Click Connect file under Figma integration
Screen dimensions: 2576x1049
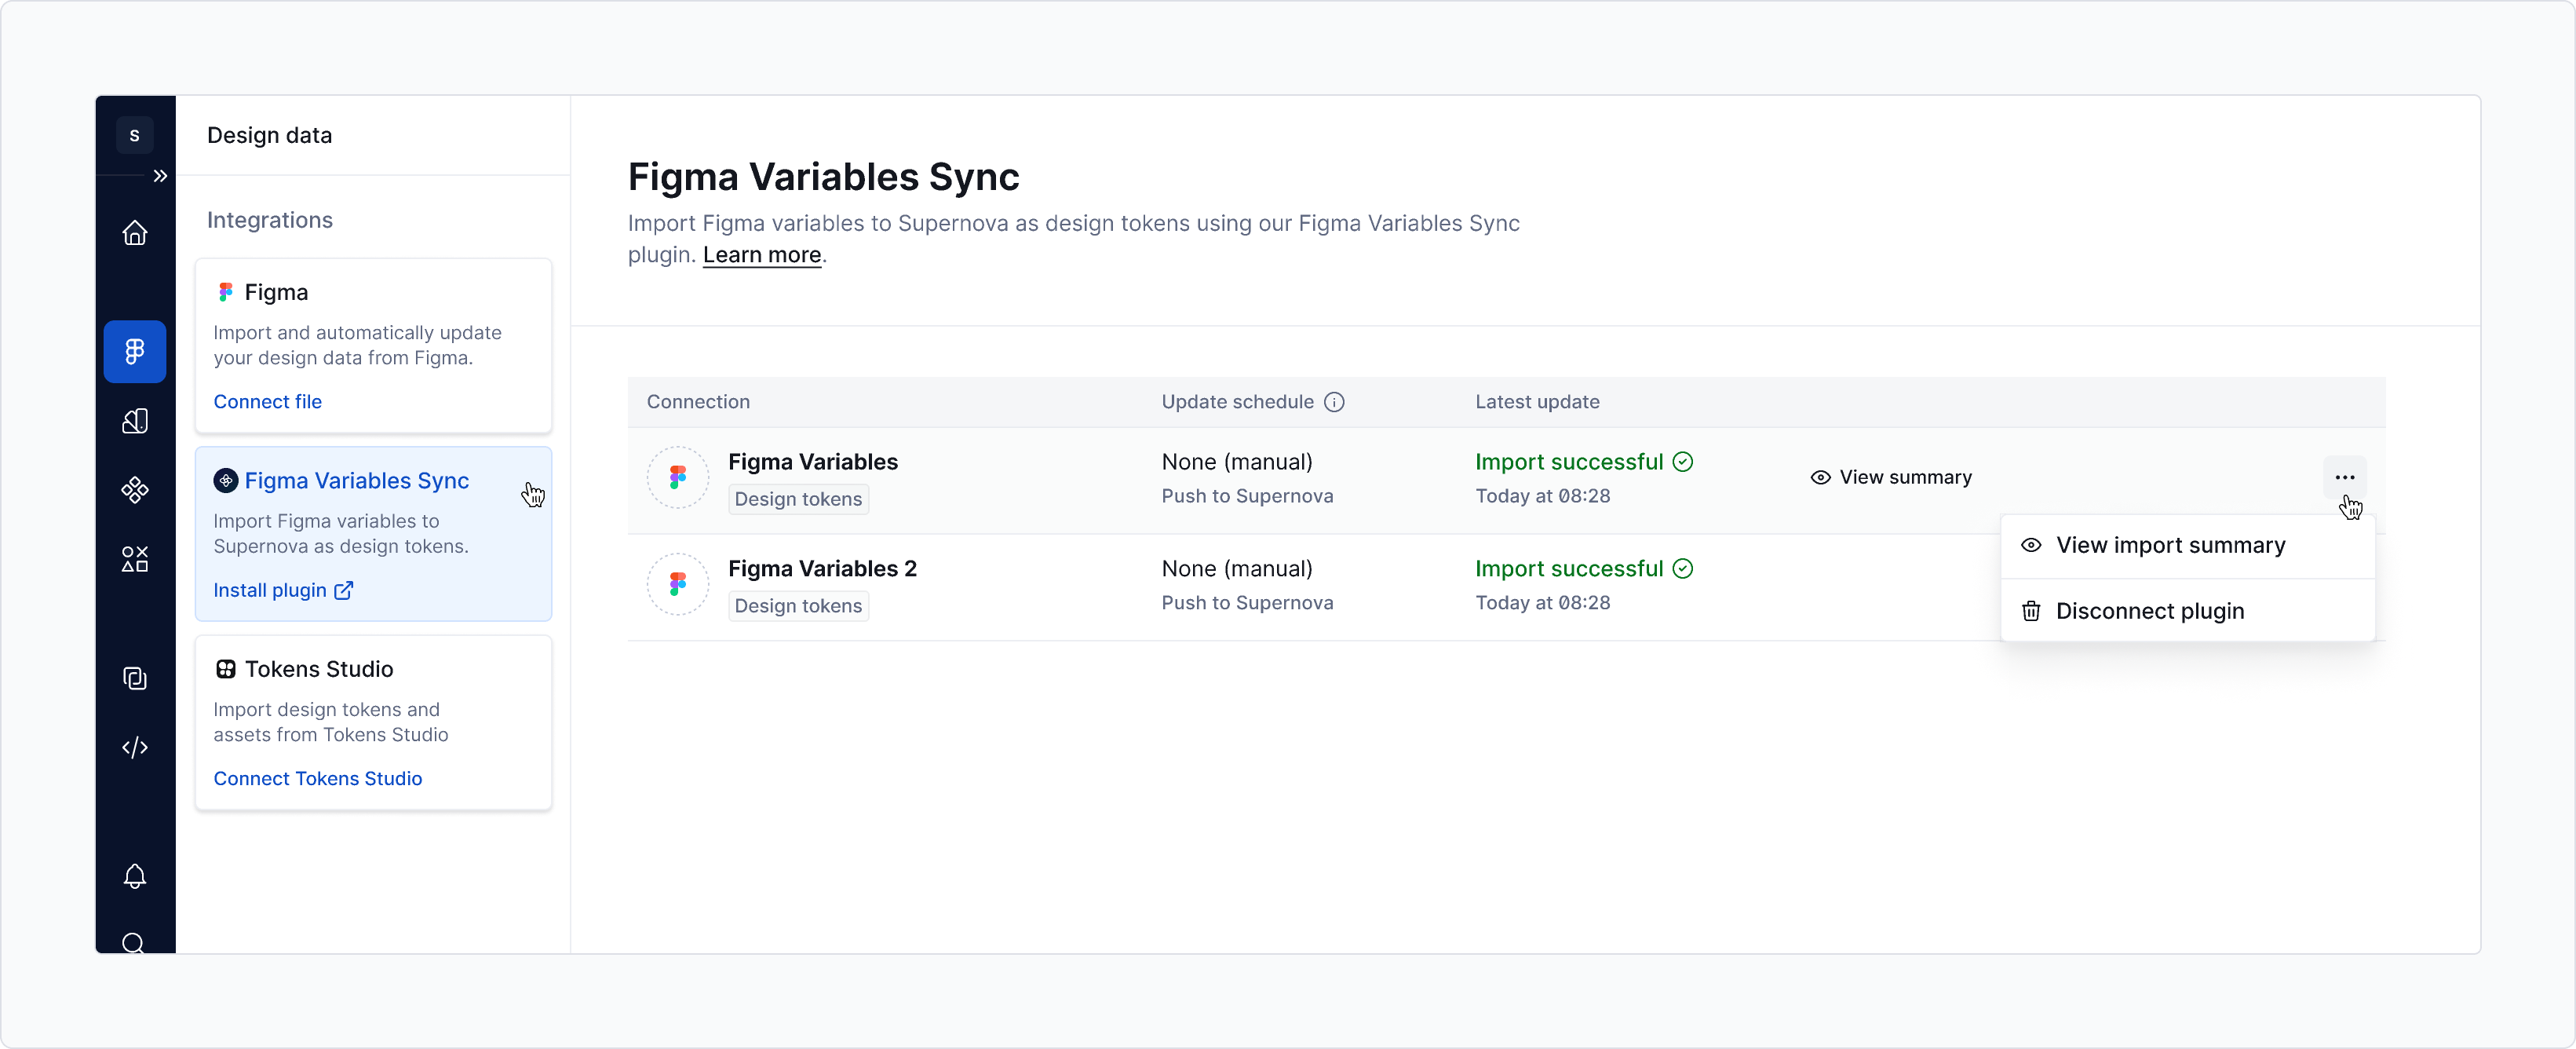tap(267, 401)
